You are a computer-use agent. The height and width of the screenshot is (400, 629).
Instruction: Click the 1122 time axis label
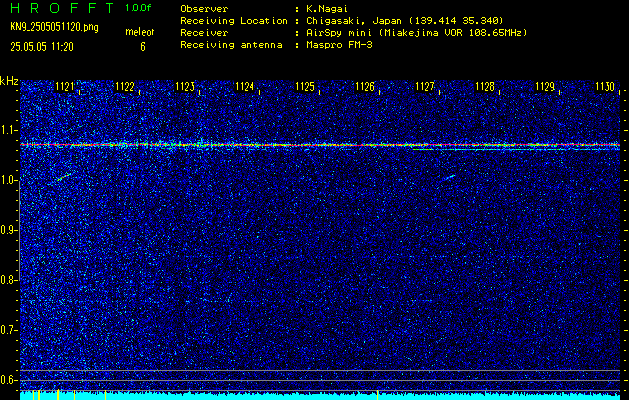coord(125,87)
